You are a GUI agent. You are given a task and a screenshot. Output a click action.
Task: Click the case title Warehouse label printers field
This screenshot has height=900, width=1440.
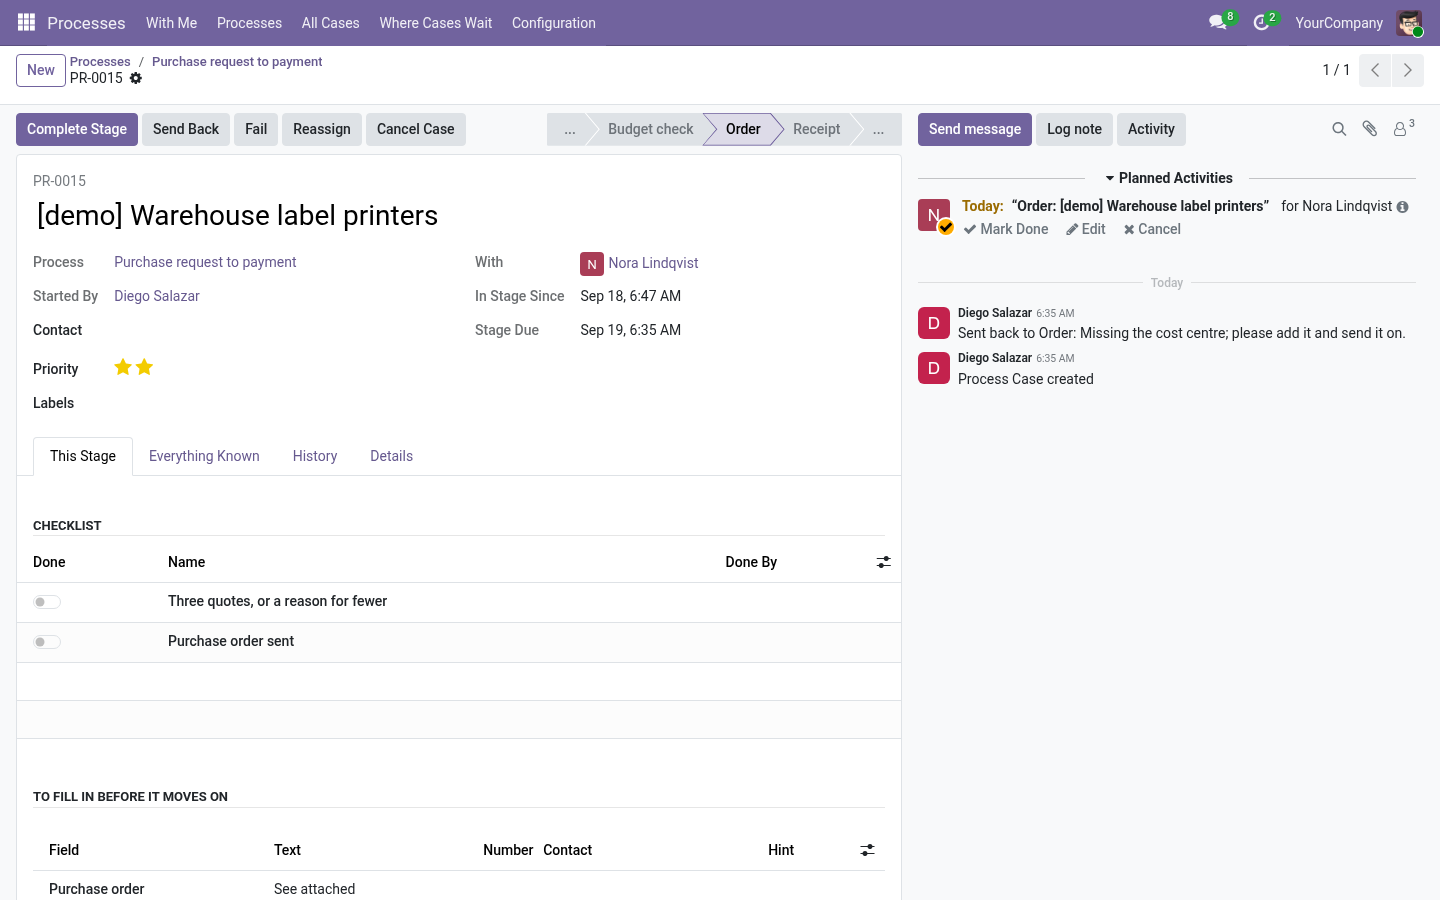[459, 216]
